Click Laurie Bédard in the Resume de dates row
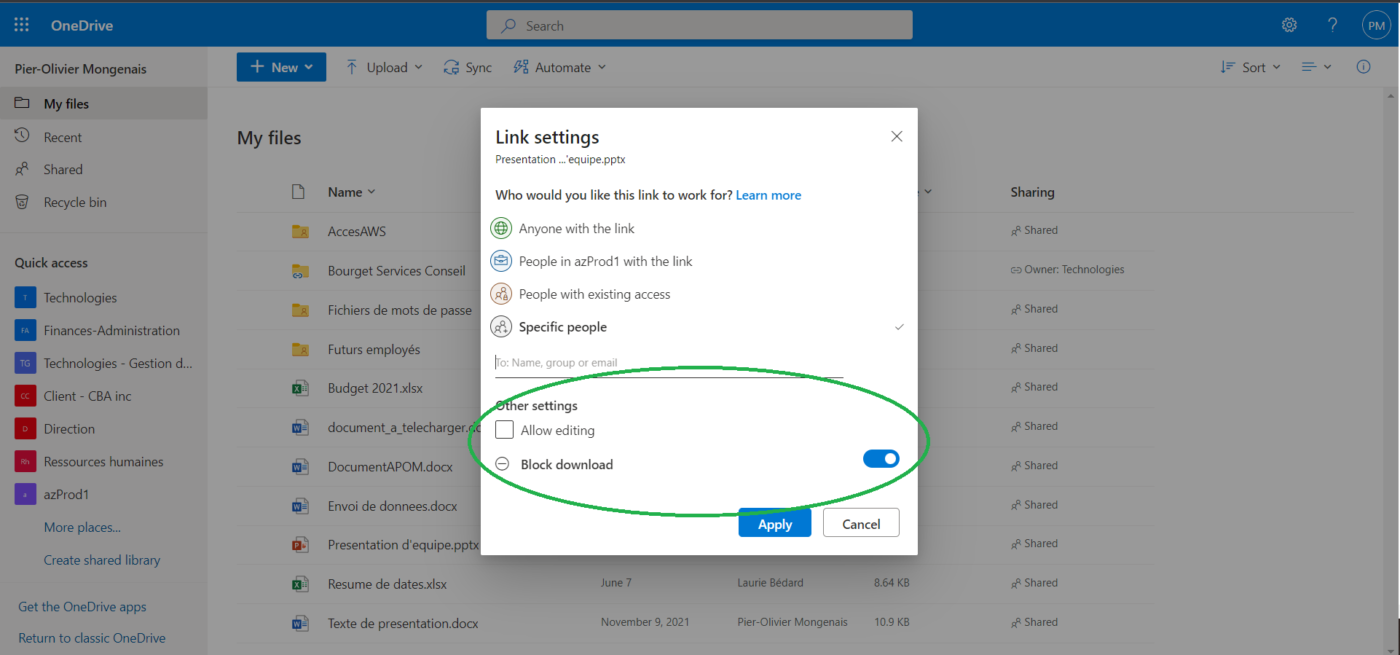Image resolution: width=1400 pixels, height=655 pixels. click(x=770, y=583)
